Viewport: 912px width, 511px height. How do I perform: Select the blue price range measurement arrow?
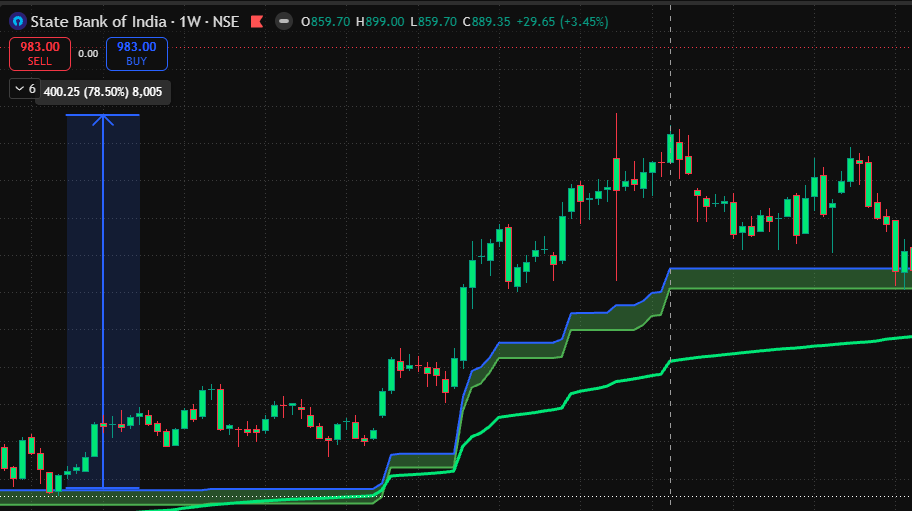pos(103,301)
